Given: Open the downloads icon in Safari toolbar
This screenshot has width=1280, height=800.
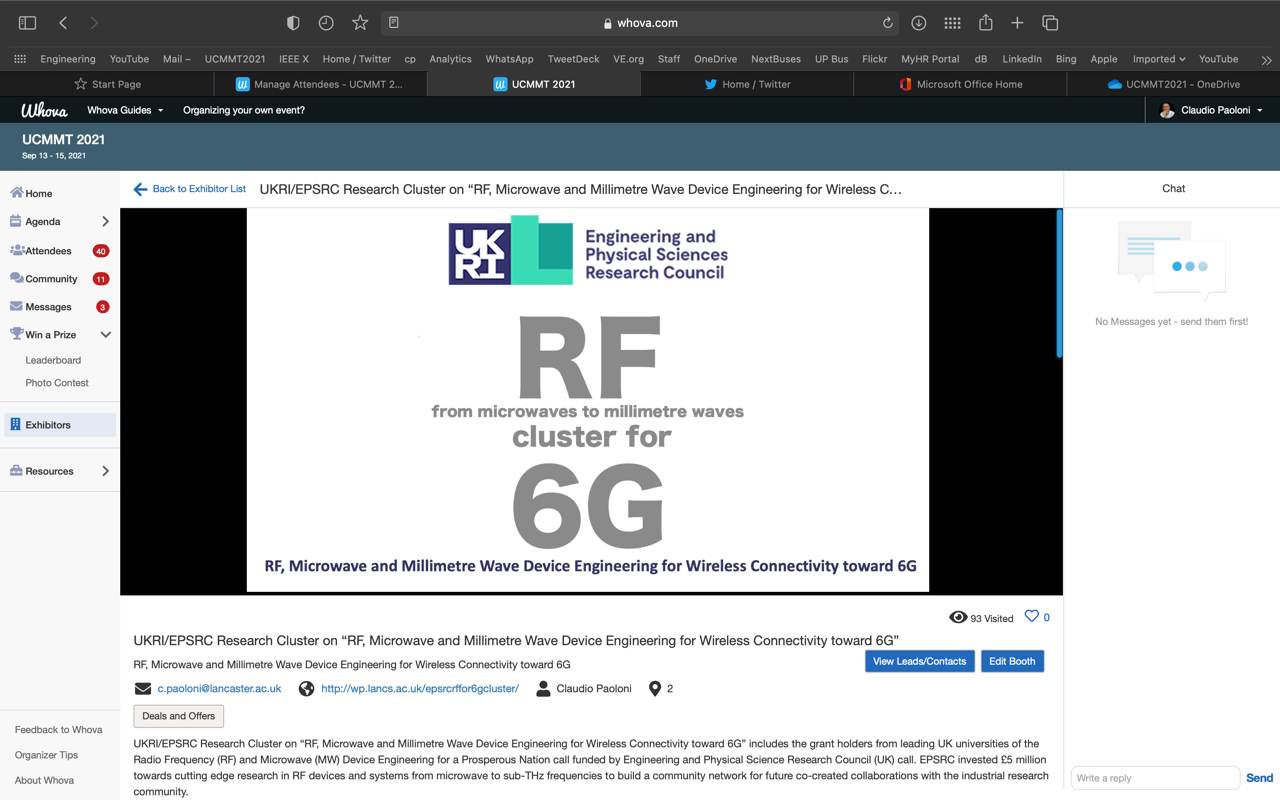Looking at the screenshot, I should (x=918, y=23).
